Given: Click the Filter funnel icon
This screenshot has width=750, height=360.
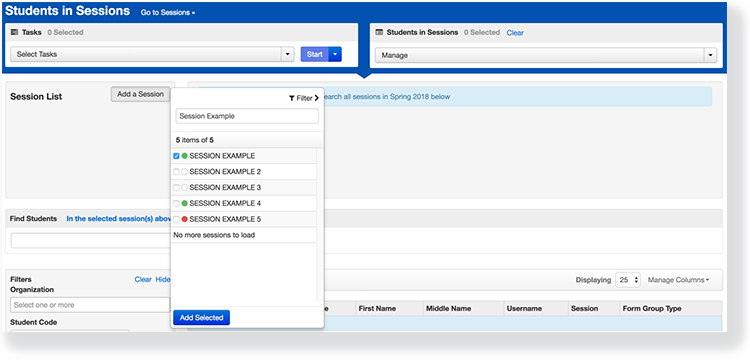Looking at the screenshot, I should click(x=292, y=98).
